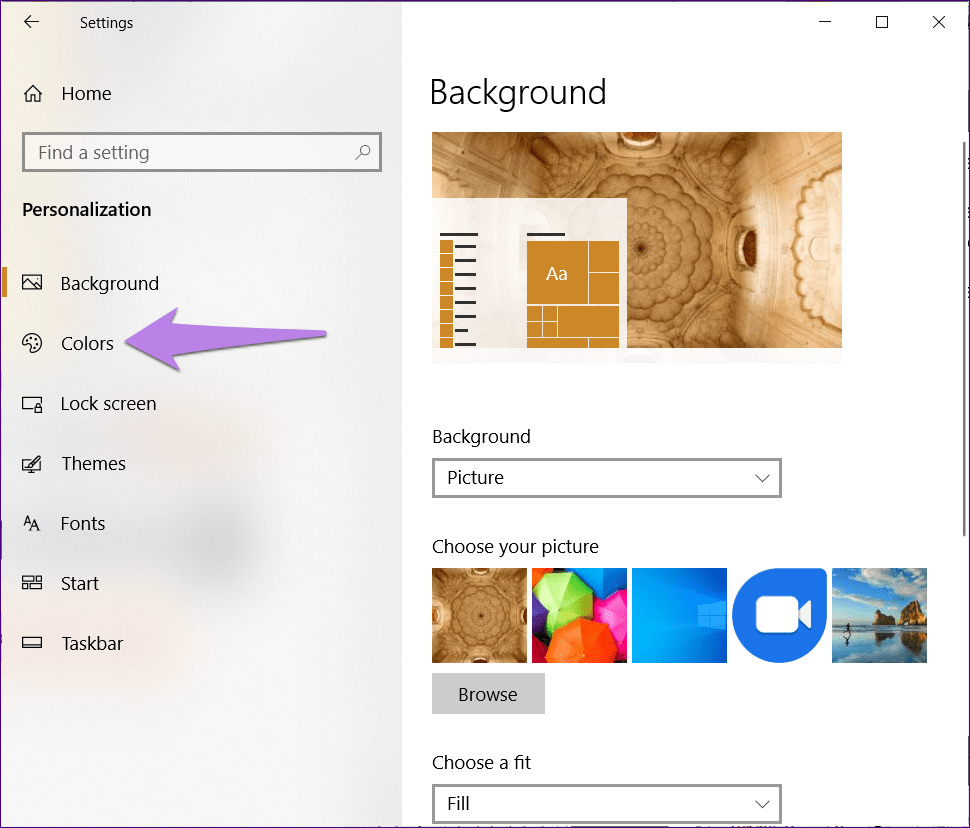Viewport: 970px width, 828px height.
Task: Type in the Find a setting box
Action: coord(190,153)
